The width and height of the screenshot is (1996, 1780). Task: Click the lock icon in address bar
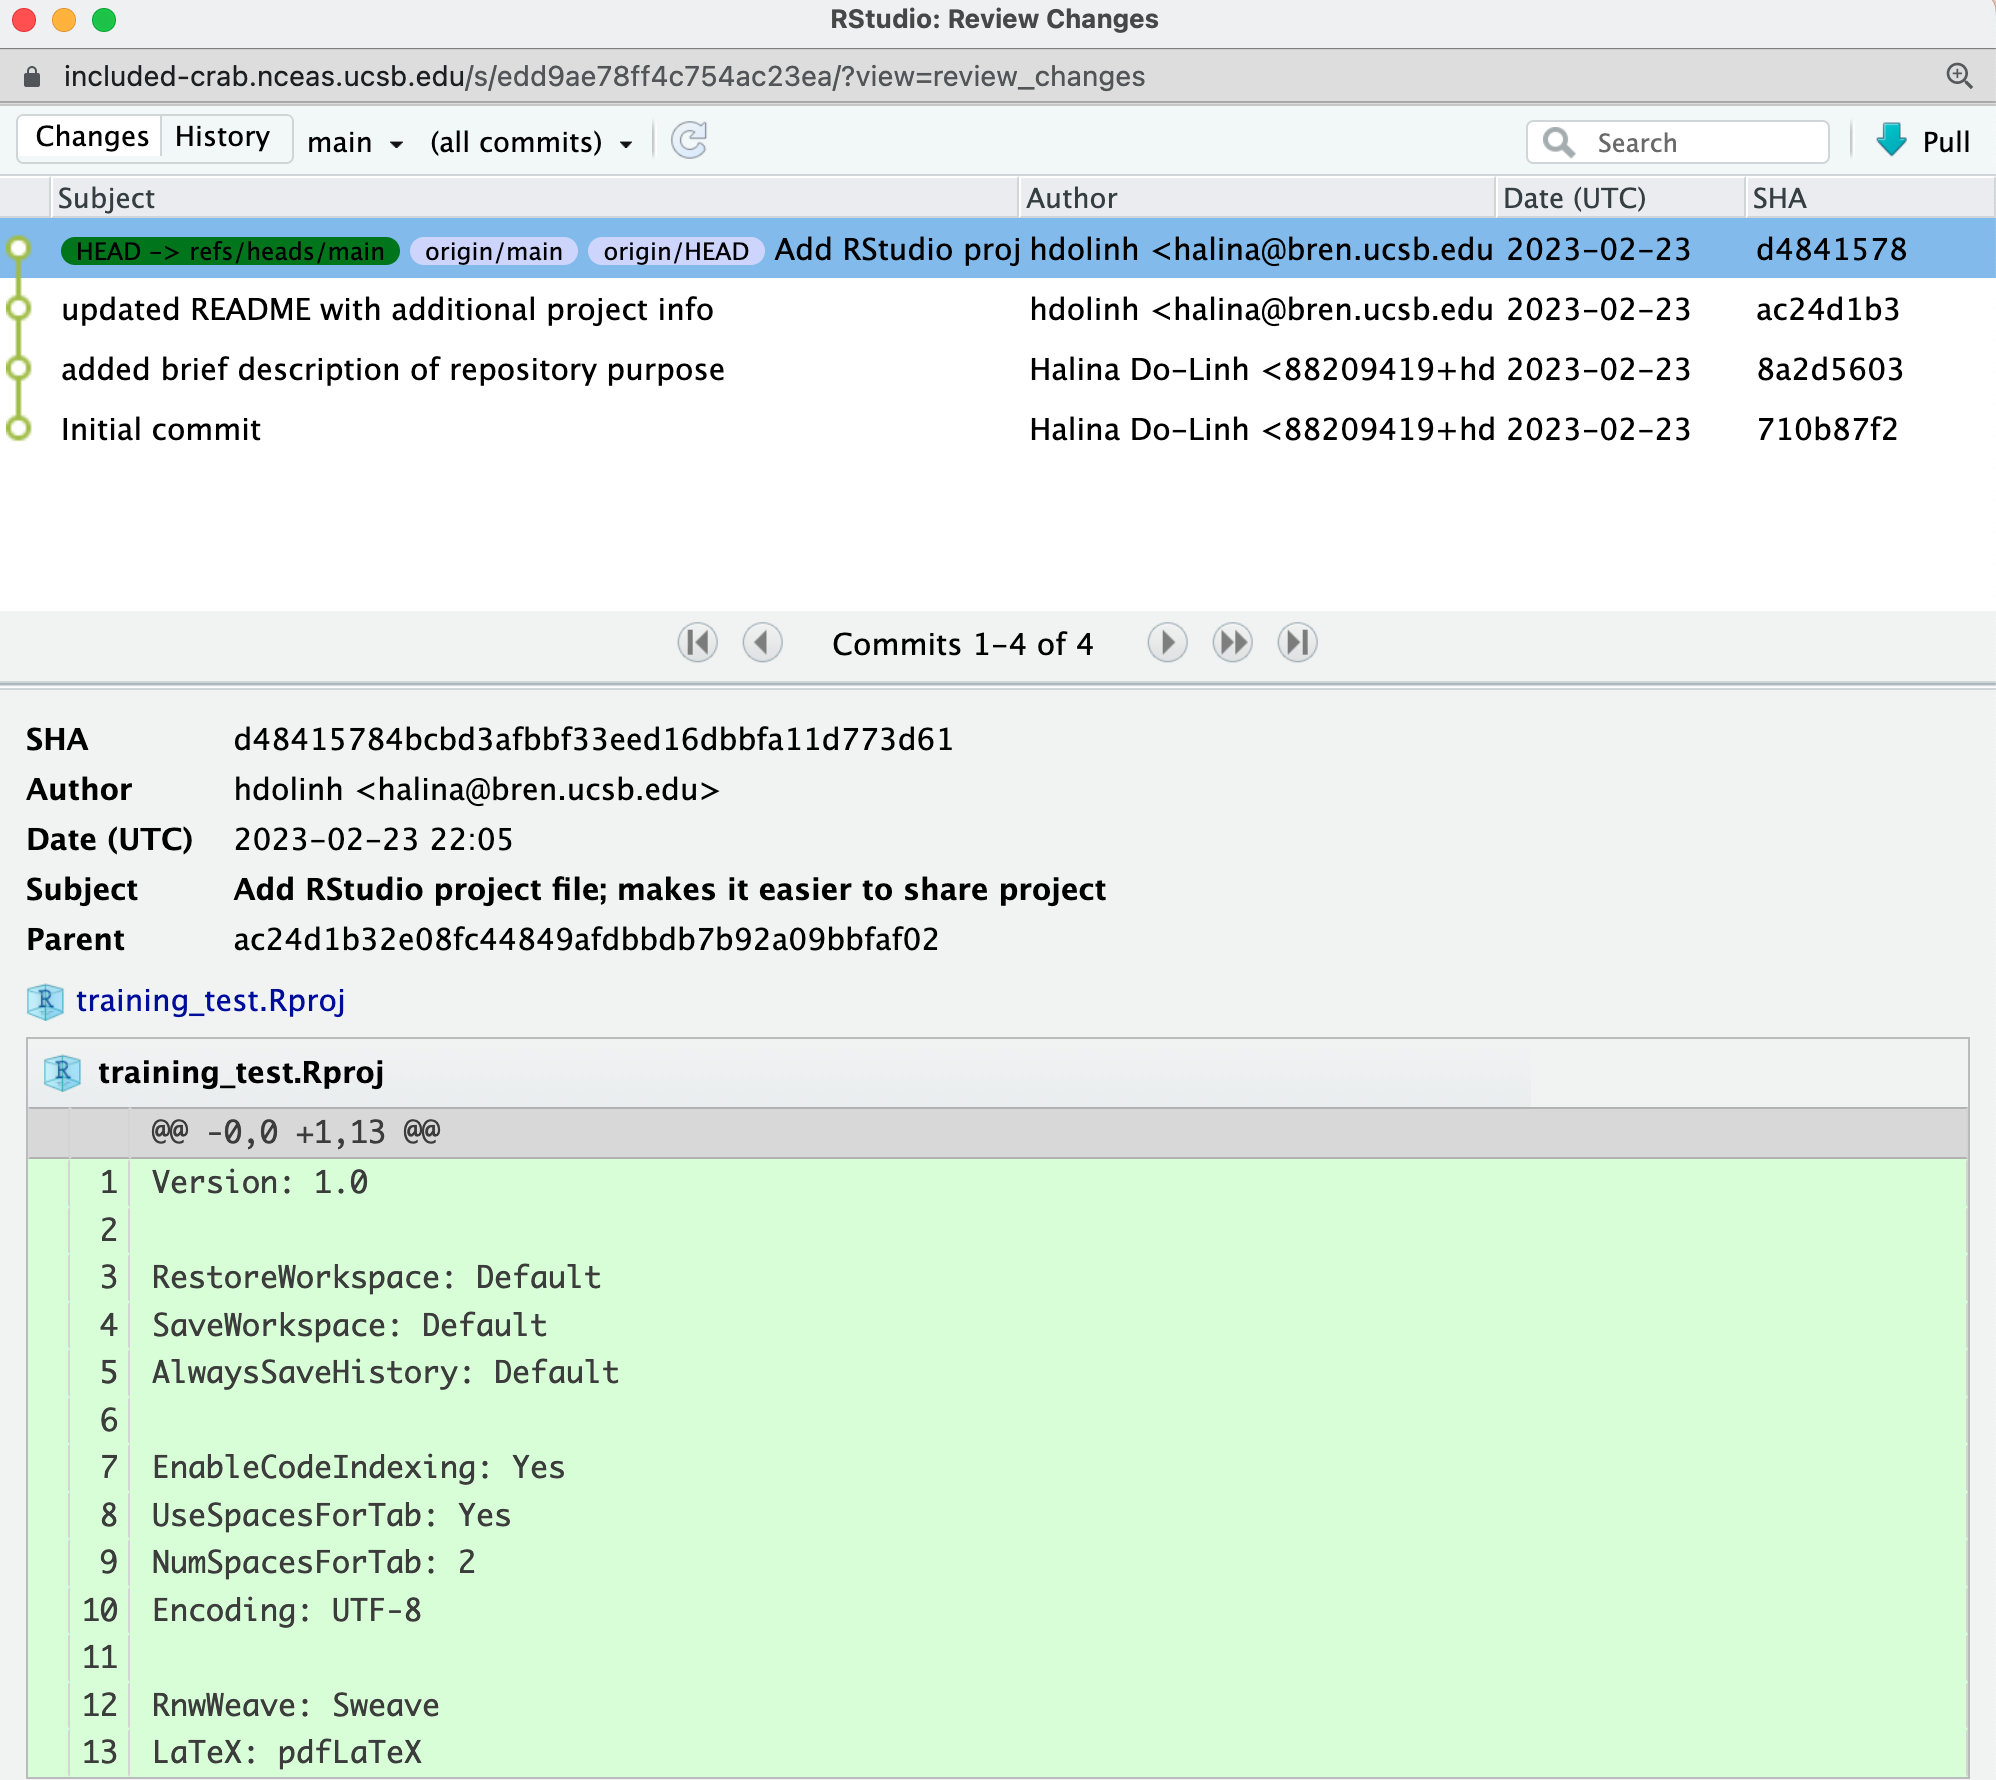point(32,77)
